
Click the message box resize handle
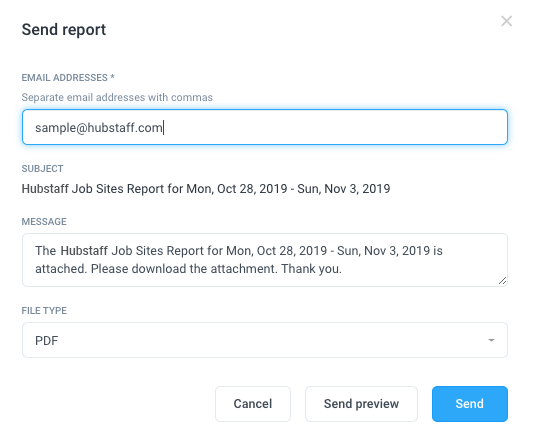[502, 281]
